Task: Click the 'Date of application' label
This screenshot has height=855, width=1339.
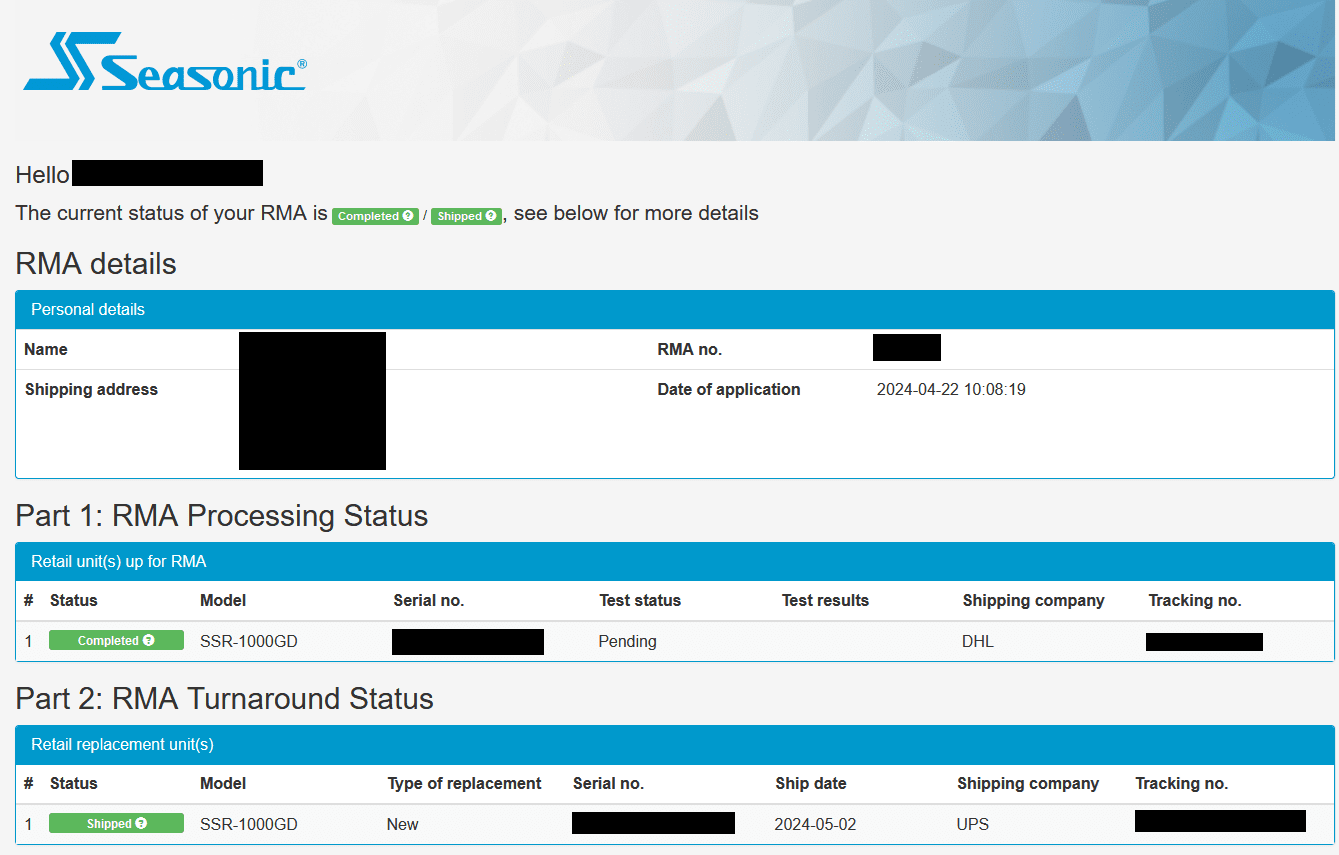Action: pyautogui.click(x=729, y=390)
